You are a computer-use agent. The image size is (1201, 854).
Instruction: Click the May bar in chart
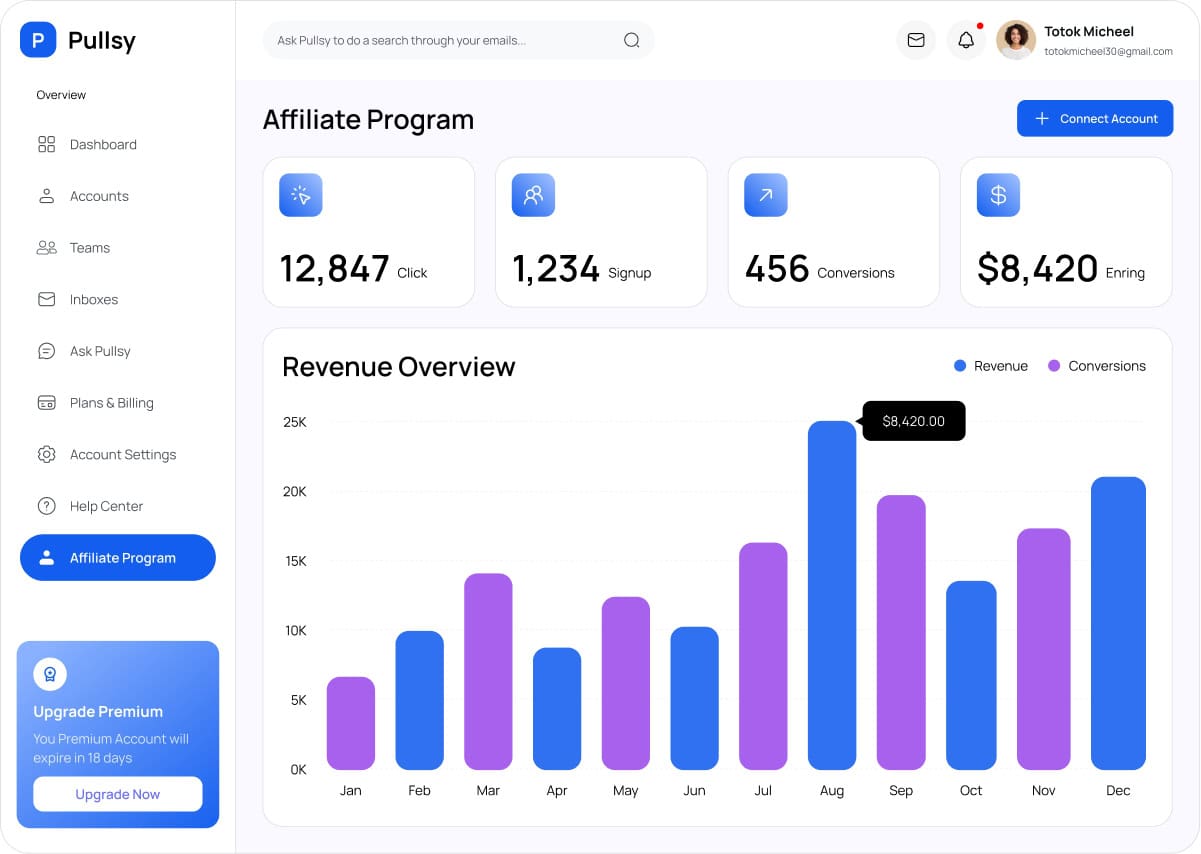pyautogui.click(x=626, y=683)
